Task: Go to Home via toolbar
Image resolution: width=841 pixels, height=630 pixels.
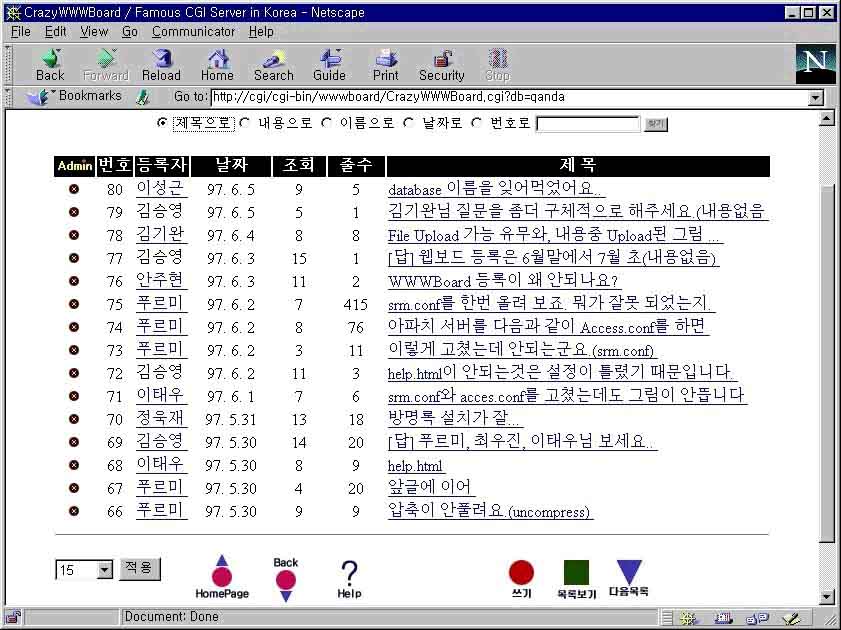Action: (217, 65)
